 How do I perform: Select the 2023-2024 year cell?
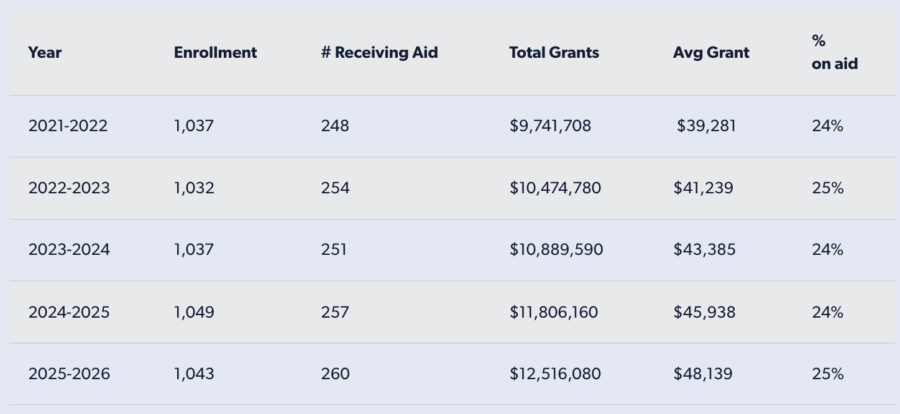[x=69, y=250]
